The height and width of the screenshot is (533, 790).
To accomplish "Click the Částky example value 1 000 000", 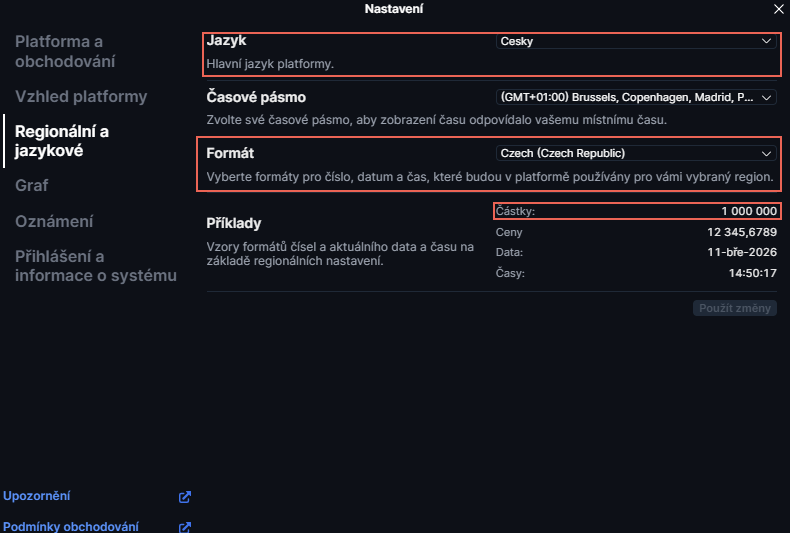I will 749,211.
